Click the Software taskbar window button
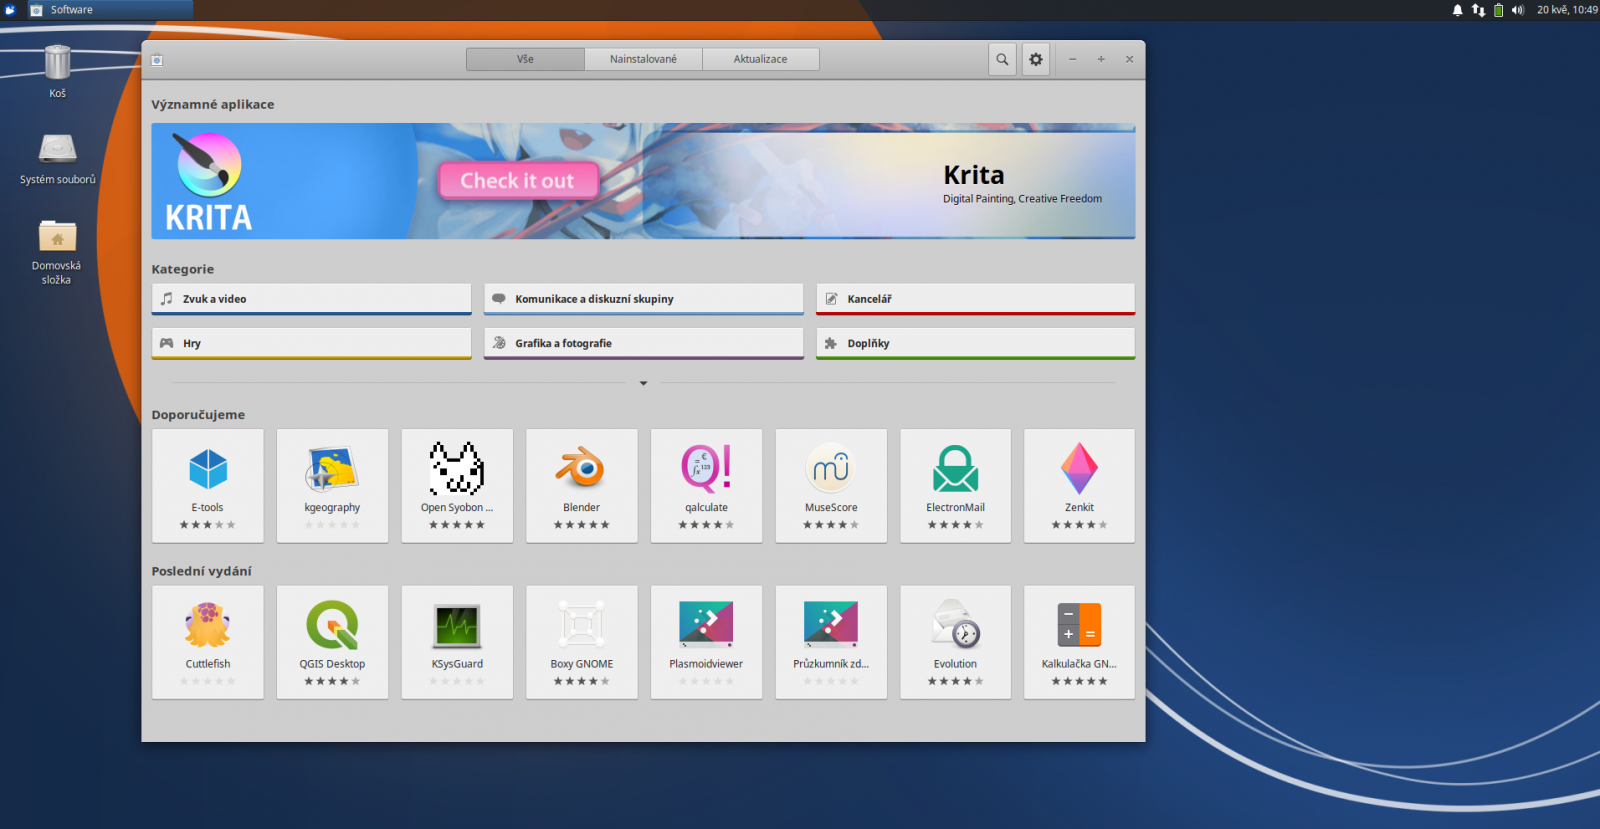The width and height of the screenshot is (1600, 829). [108, 10]
